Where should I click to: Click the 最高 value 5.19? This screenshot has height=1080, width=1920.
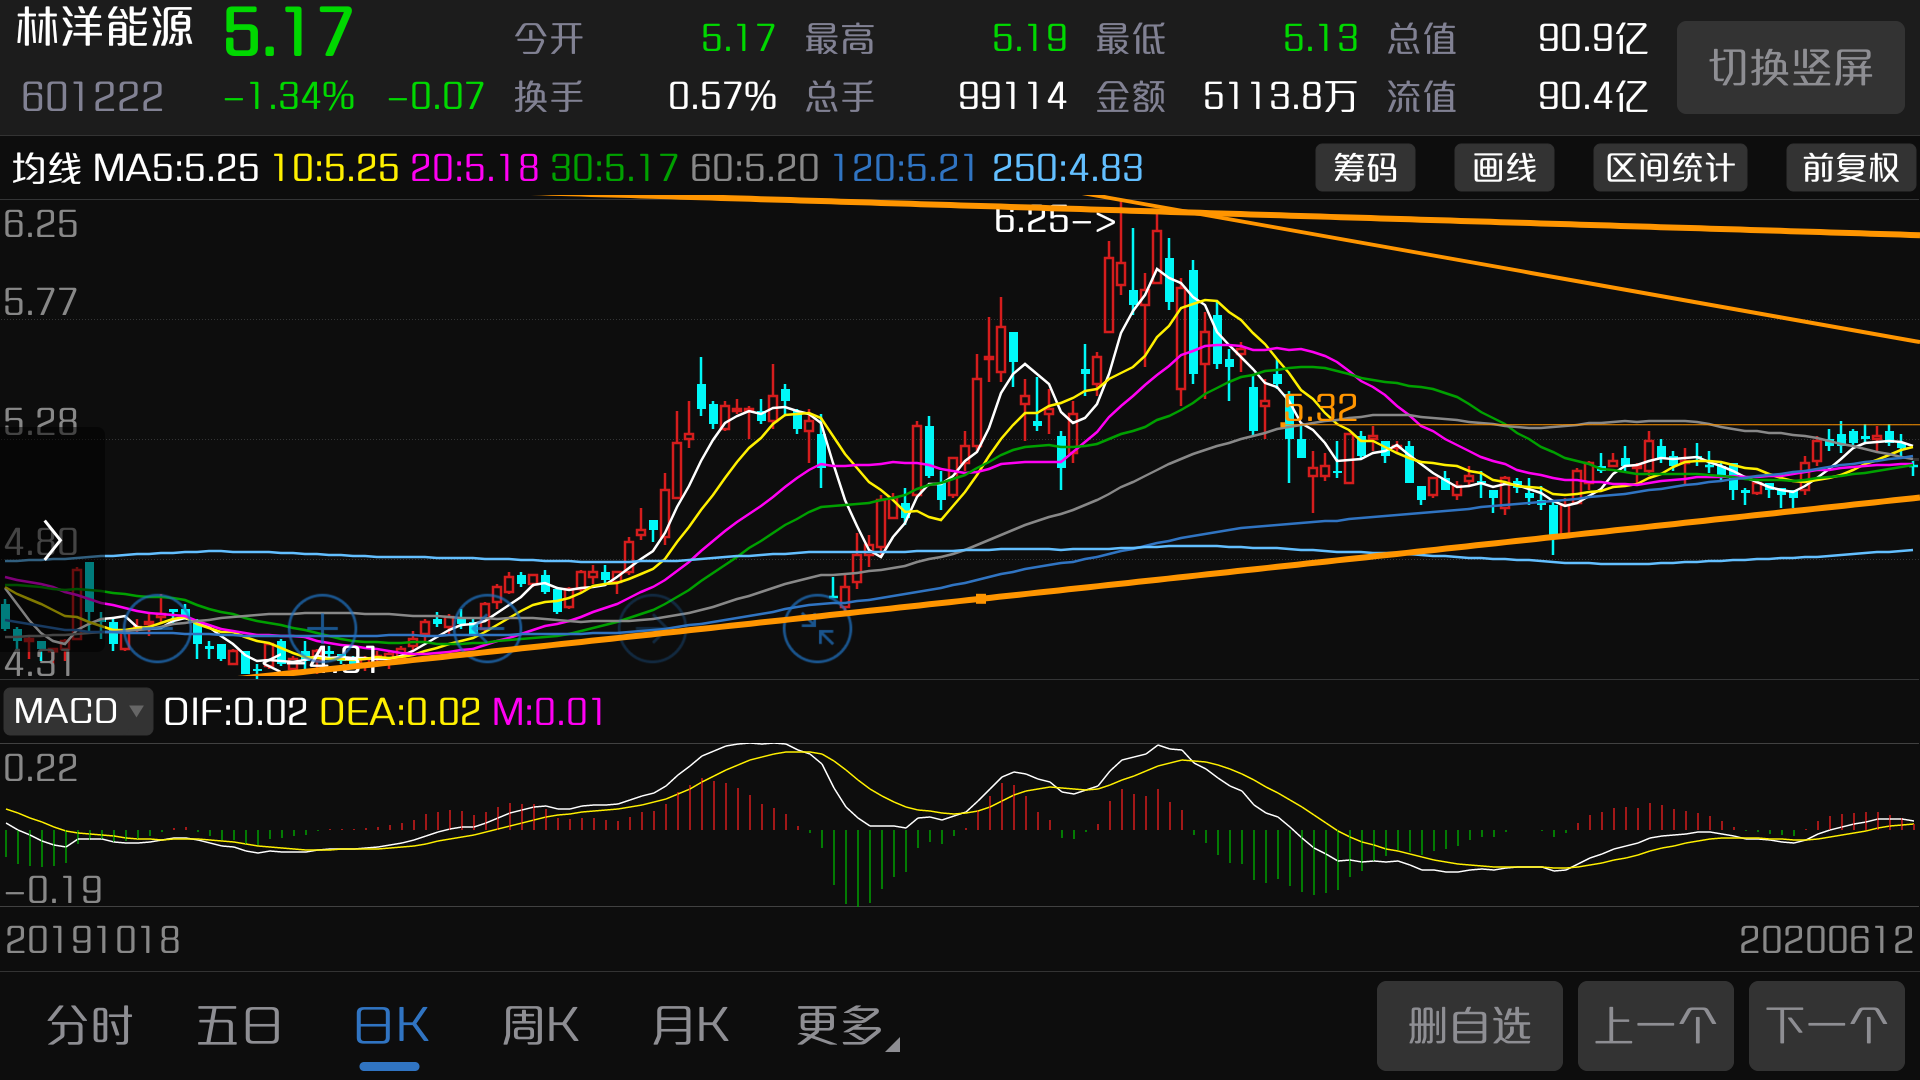click(x=1030, y=39)
